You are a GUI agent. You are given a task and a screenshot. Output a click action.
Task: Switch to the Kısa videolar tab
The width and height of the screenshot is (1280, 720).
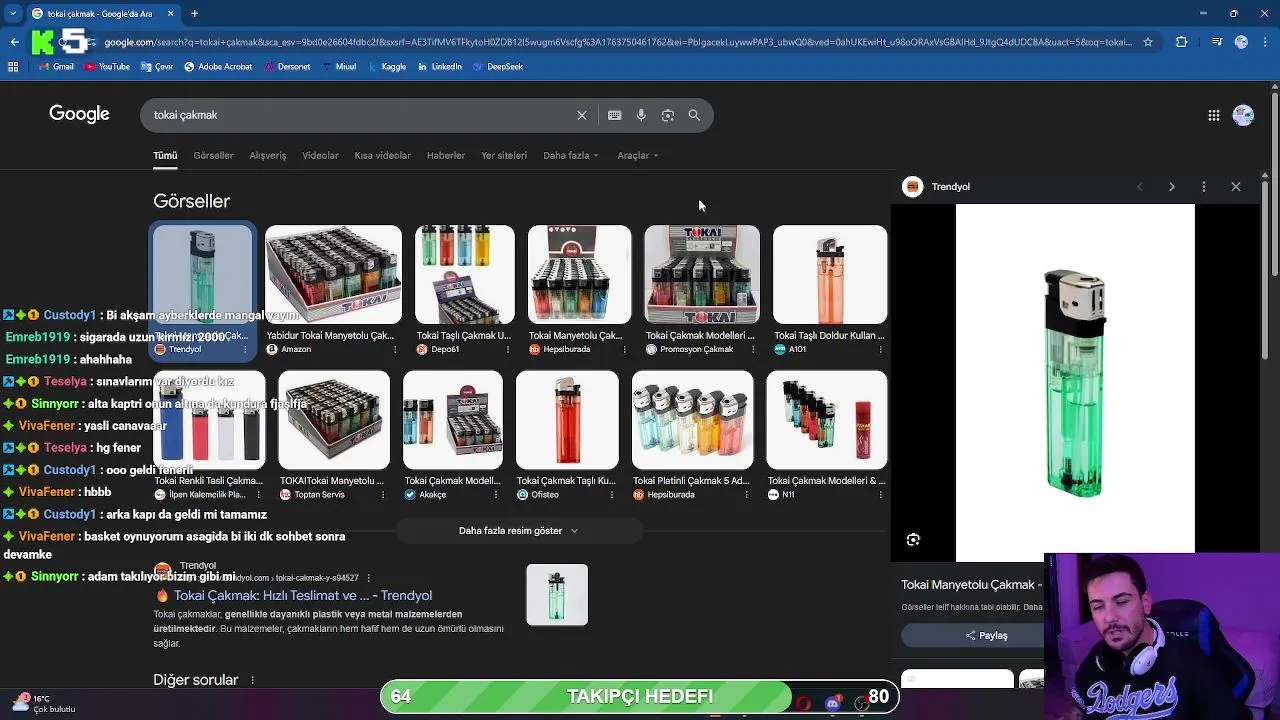[x=382, y=156]
